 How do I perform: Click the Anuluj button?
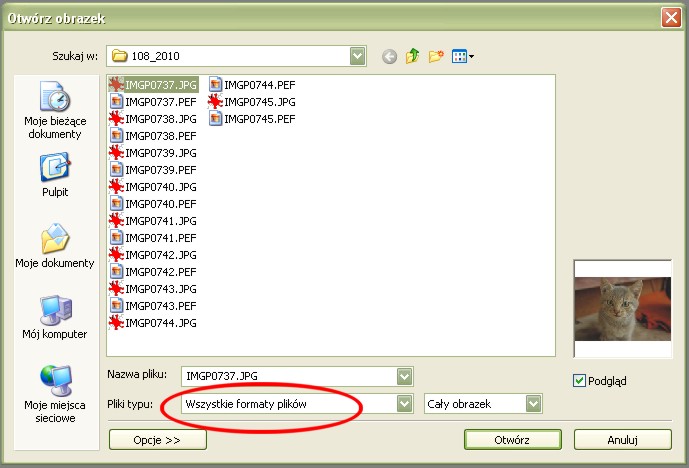point(622,440)
